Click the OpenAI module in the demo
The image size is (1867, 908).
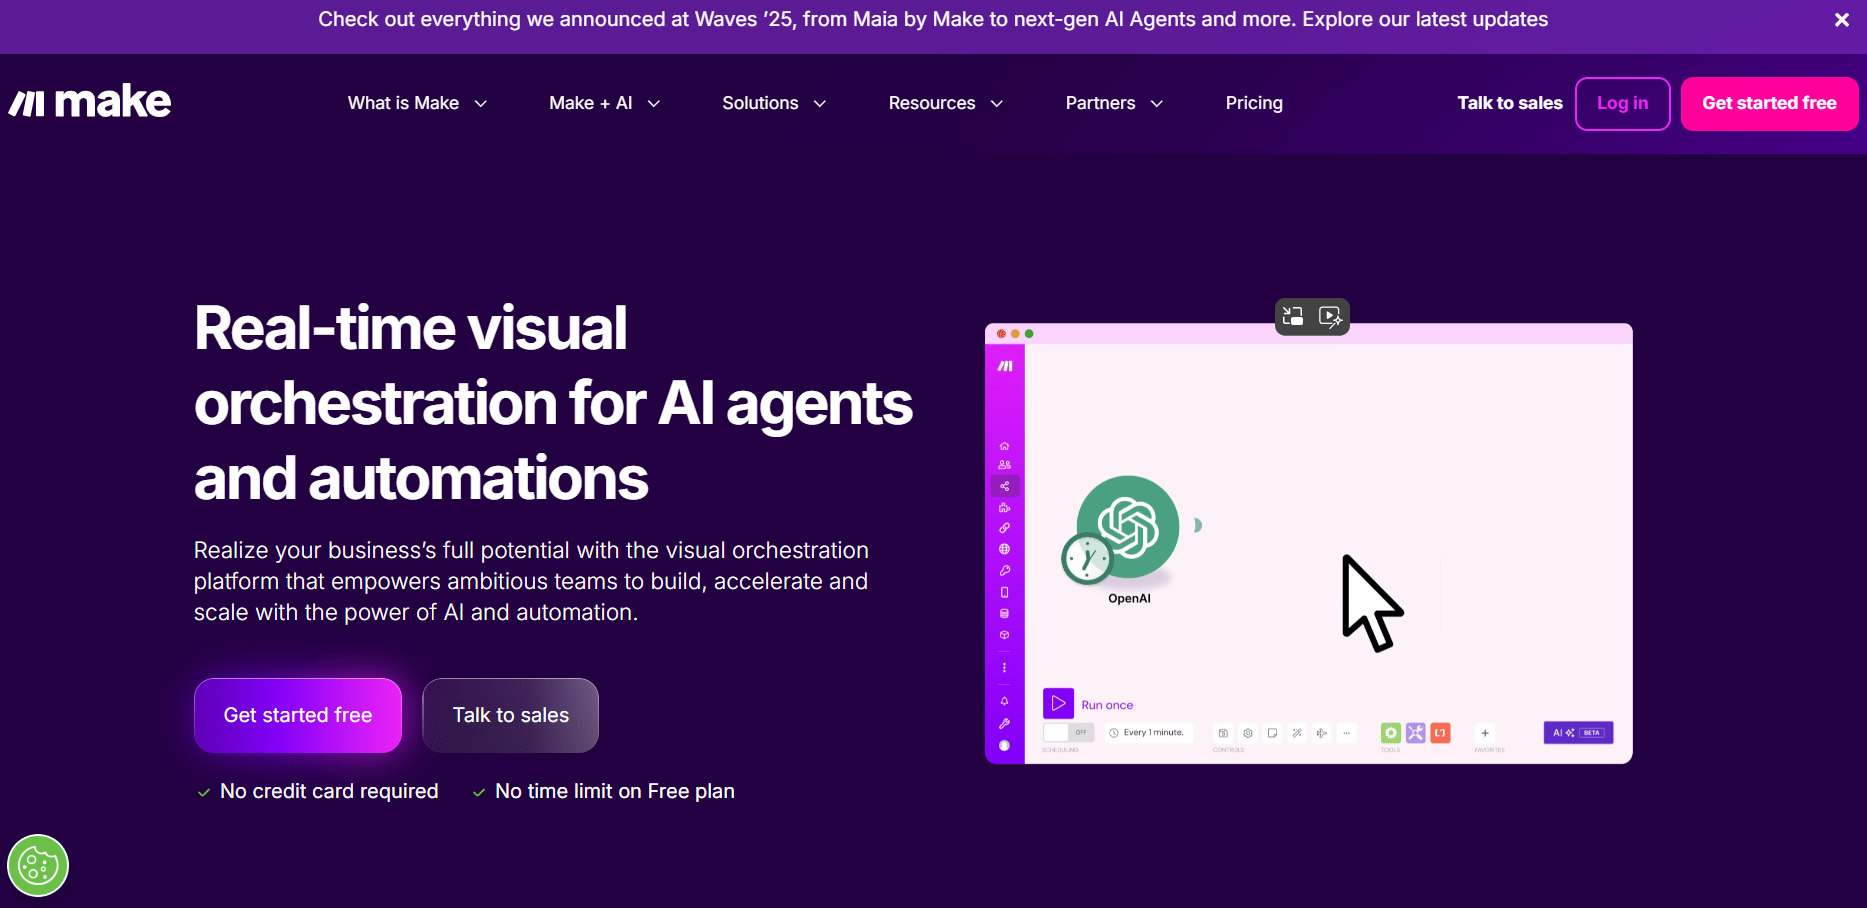click(x=1128, y=527)
